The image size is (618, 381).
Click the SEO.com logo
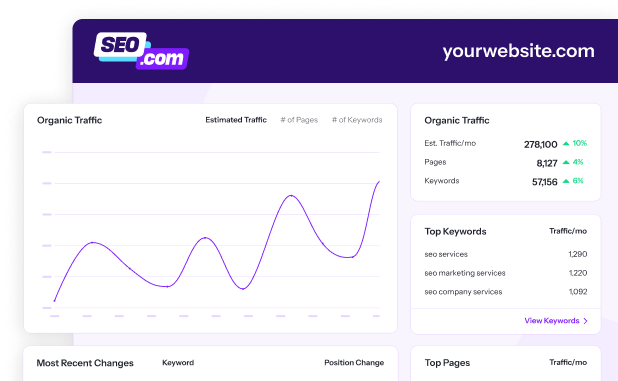(x=141, y=51)
